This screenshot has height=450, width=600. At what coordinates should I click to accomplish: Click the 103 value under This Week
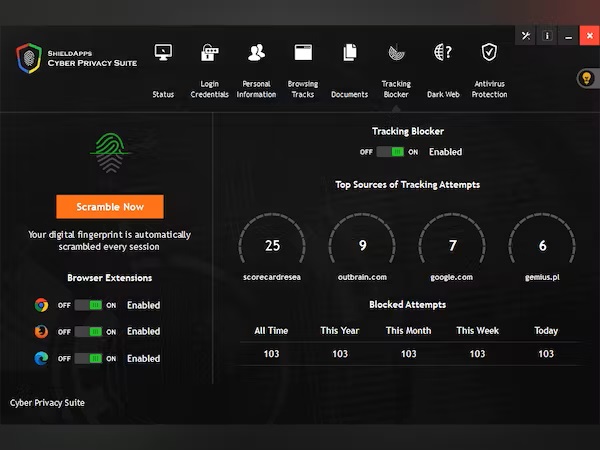click(478, 354)
